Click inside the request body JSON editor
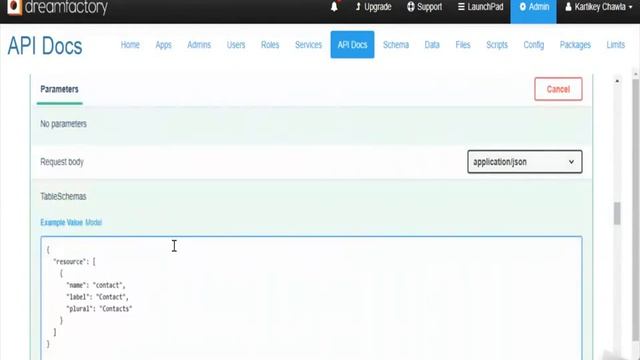This screenshot has width=640, height=360. [x=311, y=298]
